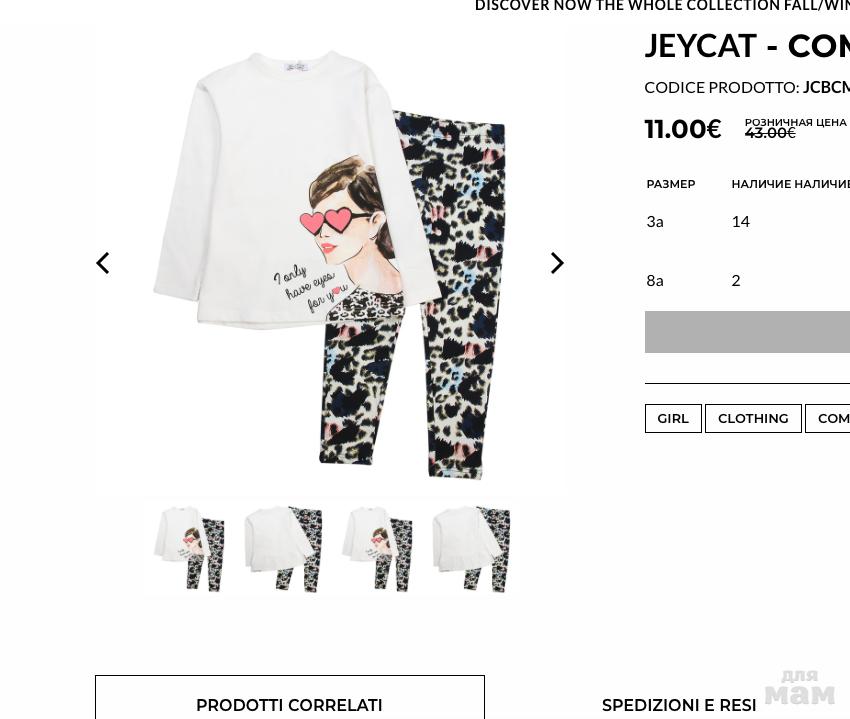
Task: Select size 8a row
Action: click(748, 280)
